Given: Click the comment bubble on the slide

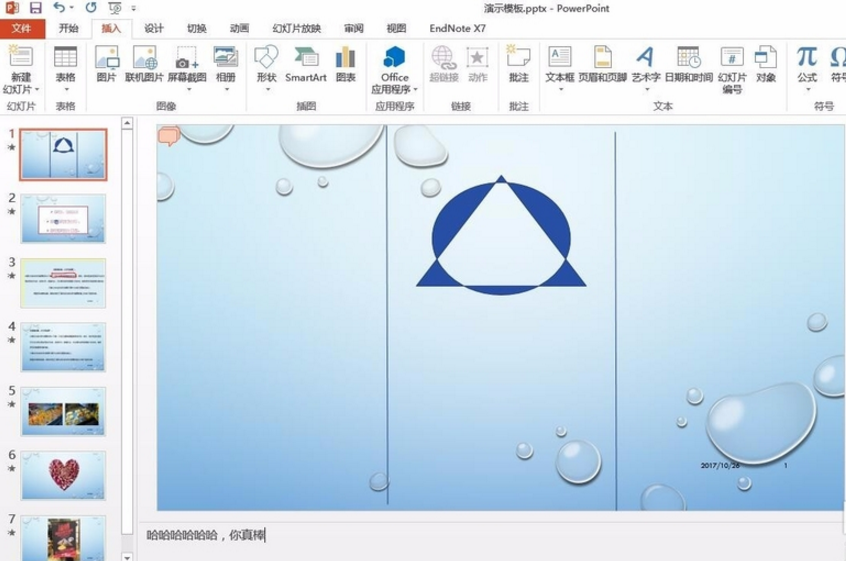Looking at the screenshot, I should tap(168, 135).
